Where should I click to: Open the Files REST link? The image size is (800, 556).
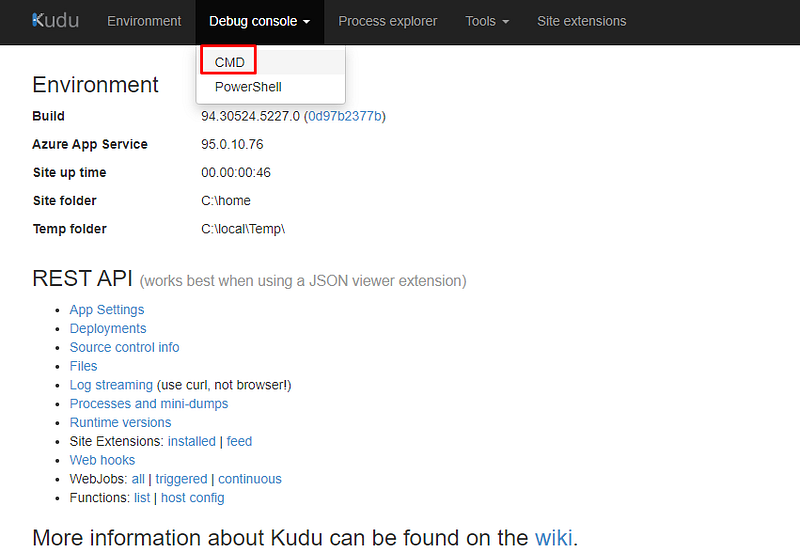pos(83,366)
